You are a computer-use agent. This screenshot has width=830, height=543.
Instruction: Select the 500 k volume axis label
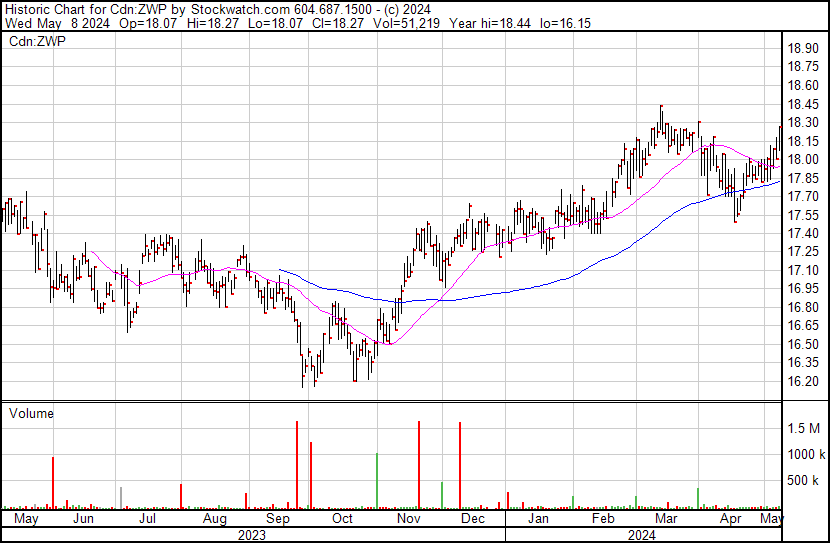[804, 481]
